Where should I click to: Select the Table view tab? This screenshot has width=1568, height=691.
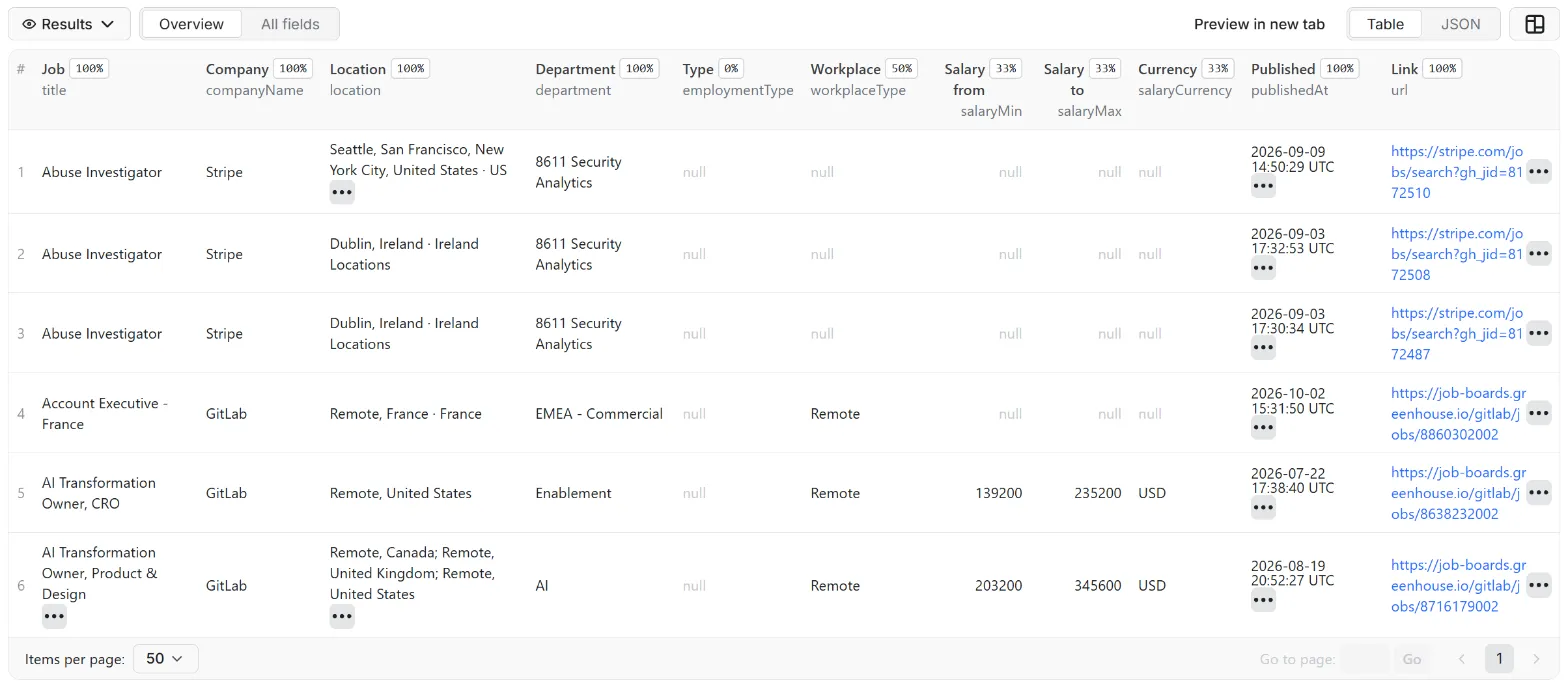point(1385,24)
